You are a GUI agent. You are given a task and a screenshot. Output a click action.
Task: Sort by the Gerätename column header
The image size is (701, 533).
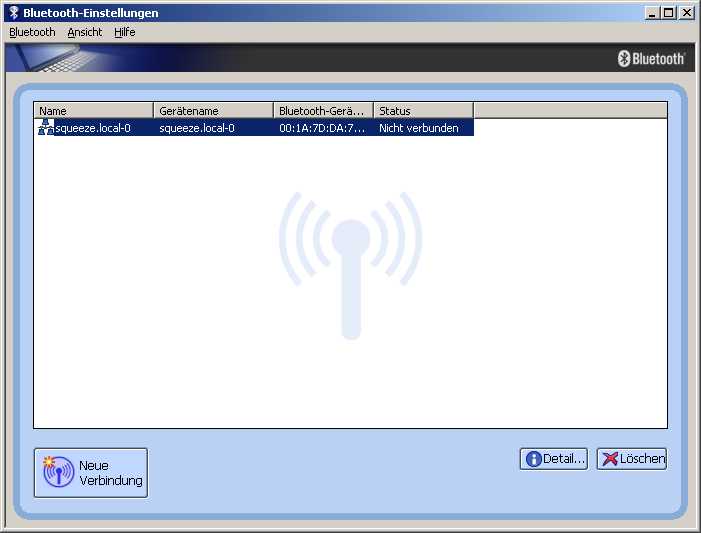coord(213,110)
